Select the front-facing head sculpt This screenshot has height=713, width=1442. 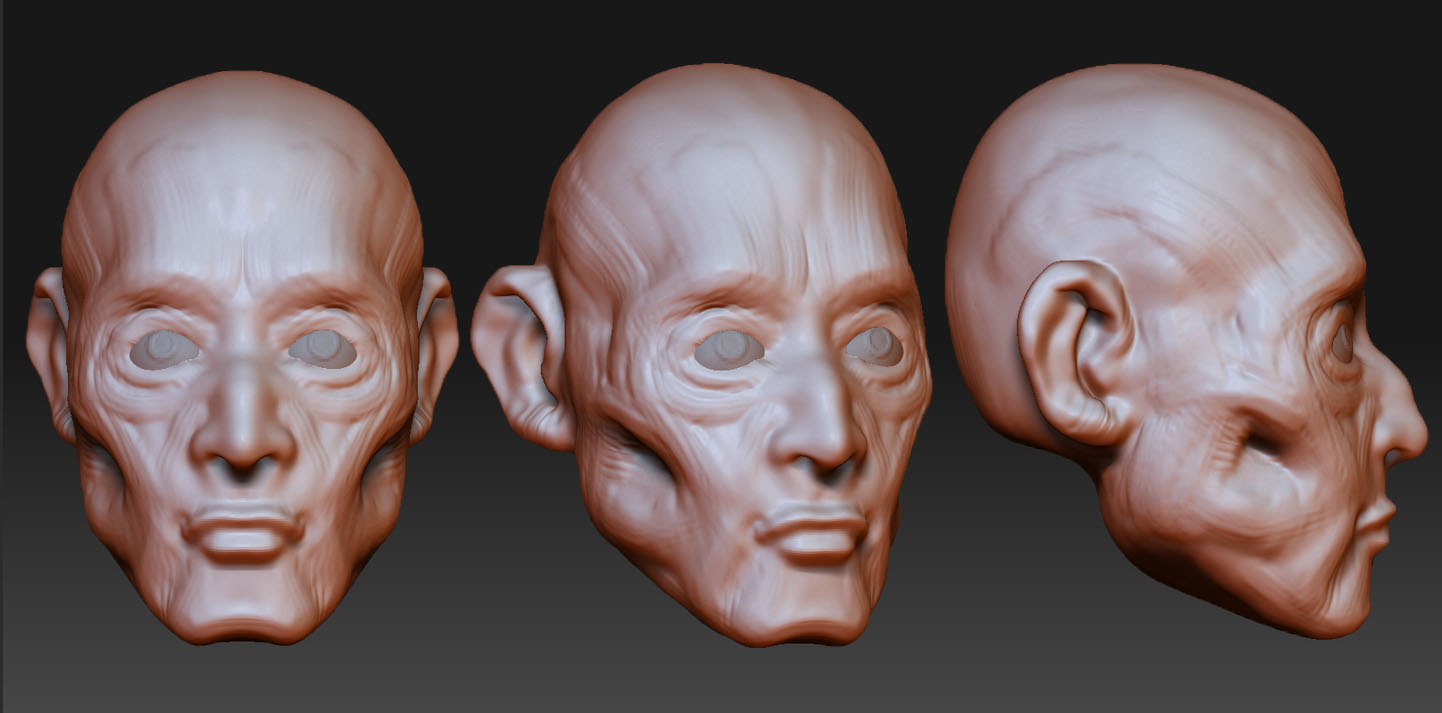pyautogui.click(x=242, y=358)
